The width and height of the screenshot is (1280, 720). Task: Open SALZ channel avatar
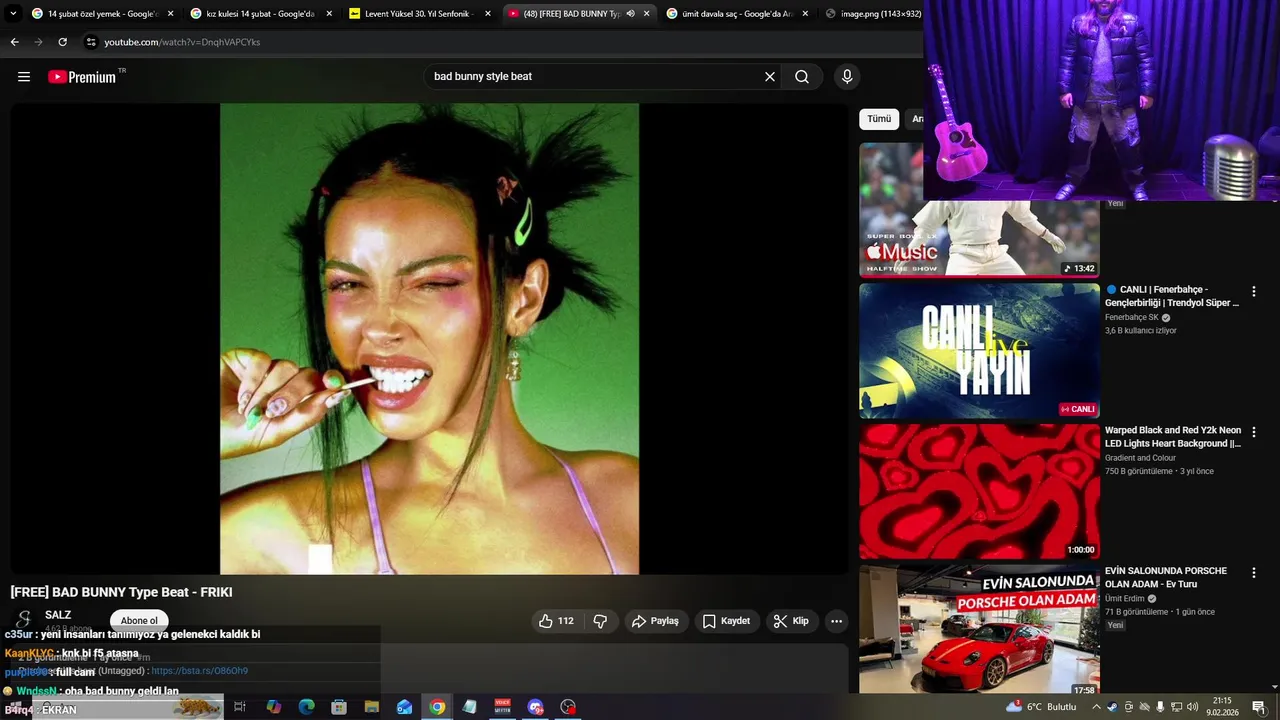coord(23,620)
